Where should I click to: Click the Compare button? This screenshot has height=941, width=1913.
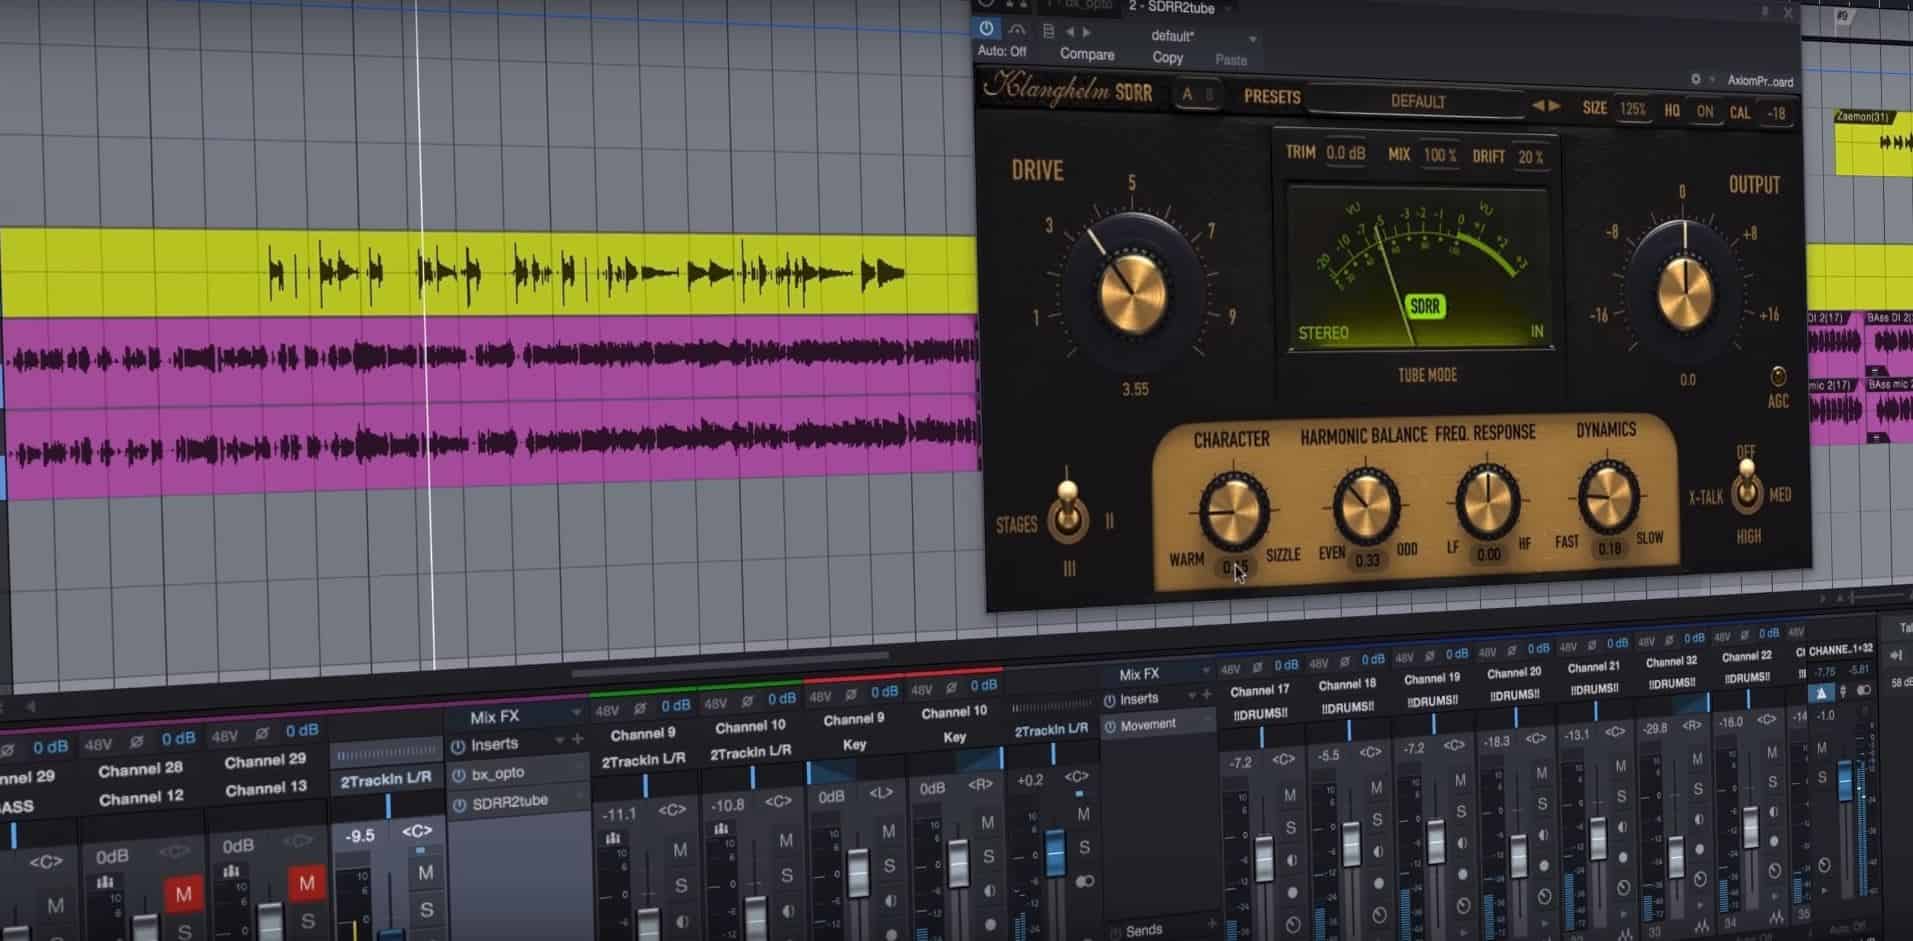pyautogui.click(x=1088, y=55)
